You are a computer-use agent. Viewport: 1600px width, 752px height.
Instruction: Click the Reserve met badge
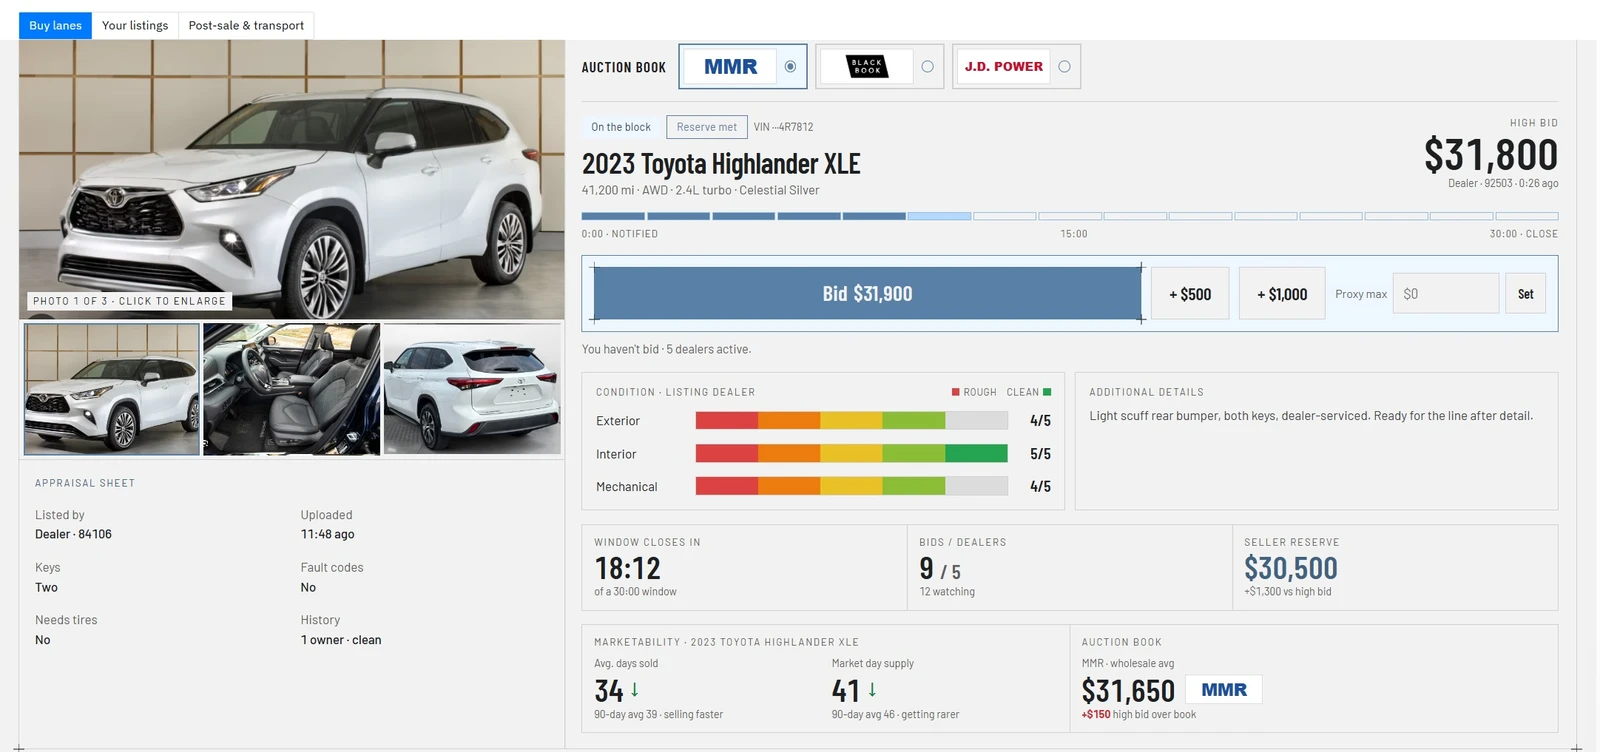tap(707, 127)
